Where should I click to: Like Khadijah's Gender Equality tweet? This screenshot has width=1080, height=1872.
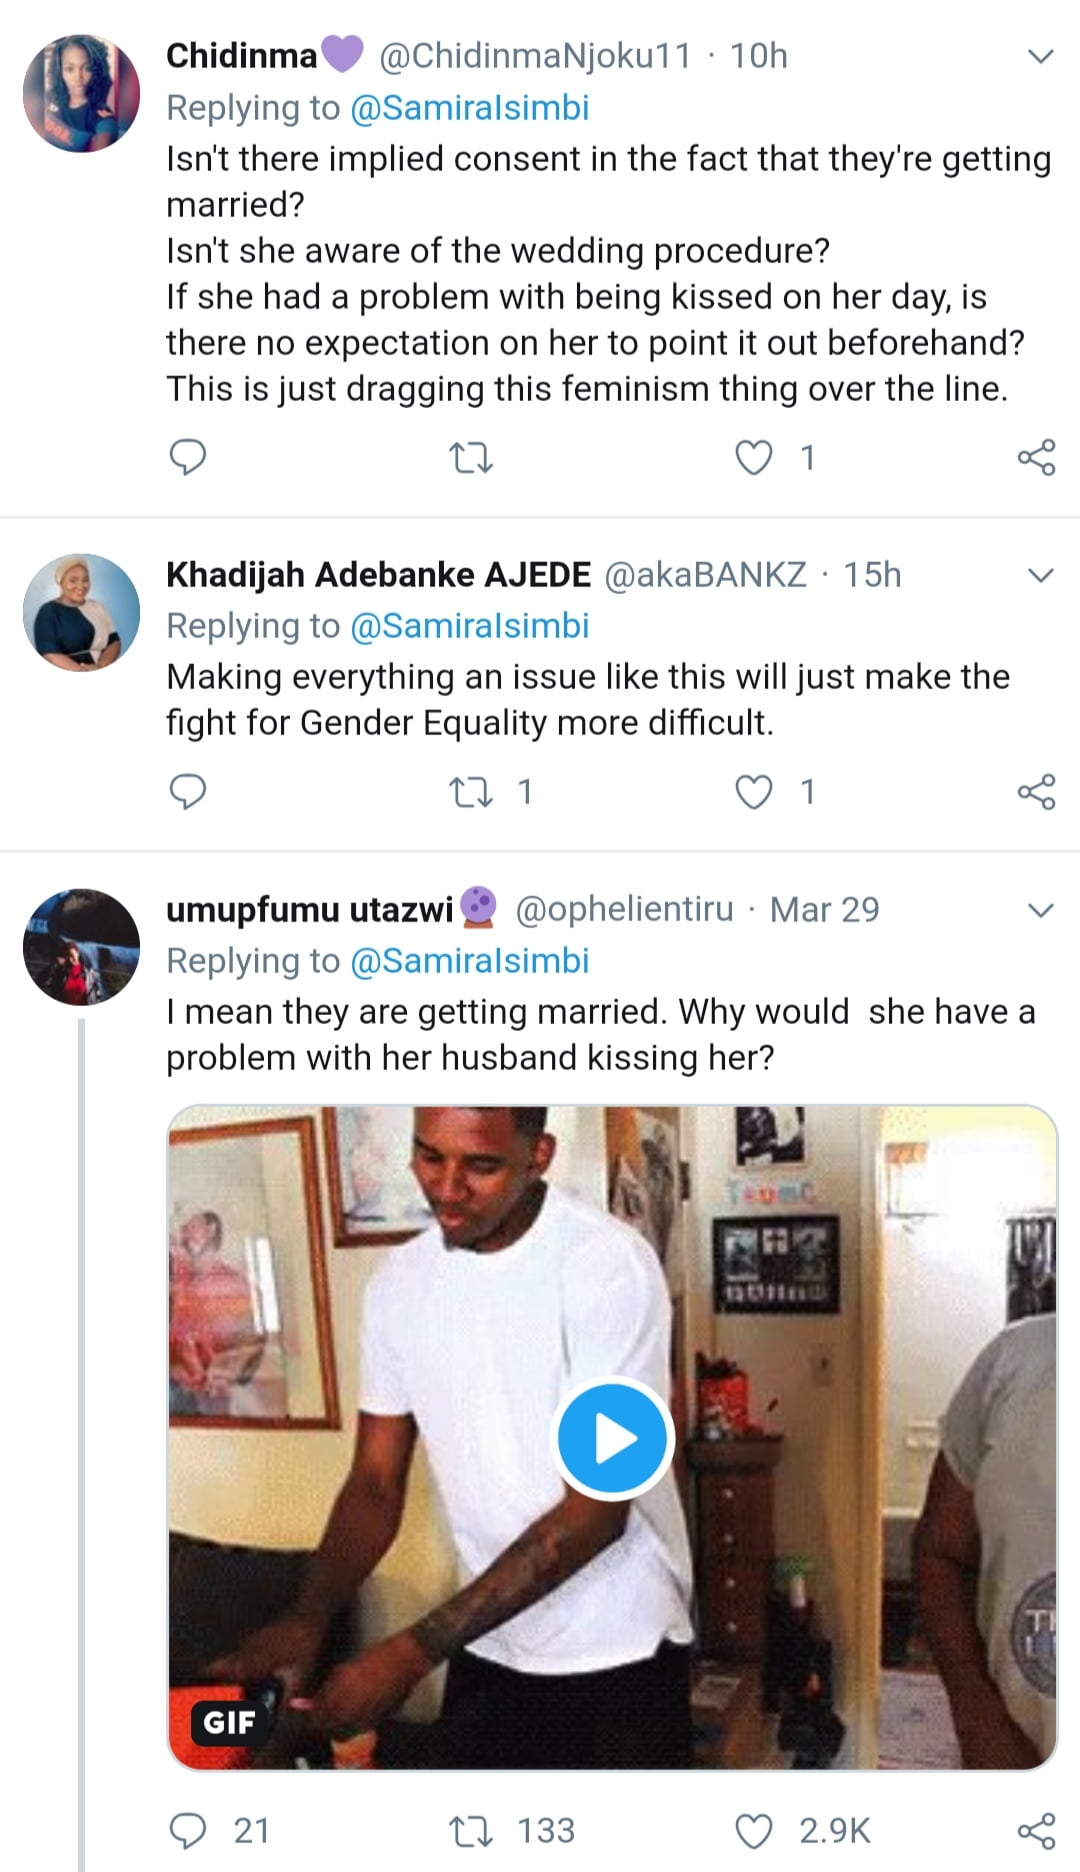coord(754,792)
